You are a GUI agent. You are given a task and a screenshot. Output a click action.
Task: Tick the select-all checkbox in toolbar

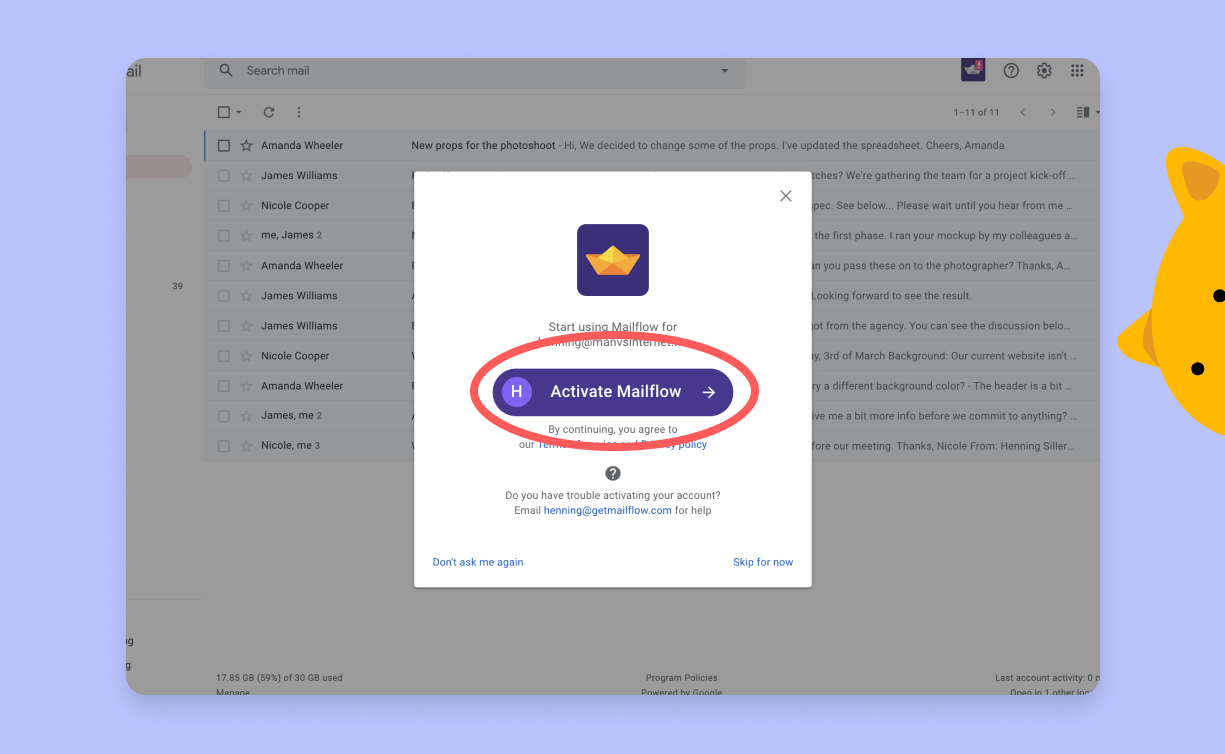pos(224,113)
